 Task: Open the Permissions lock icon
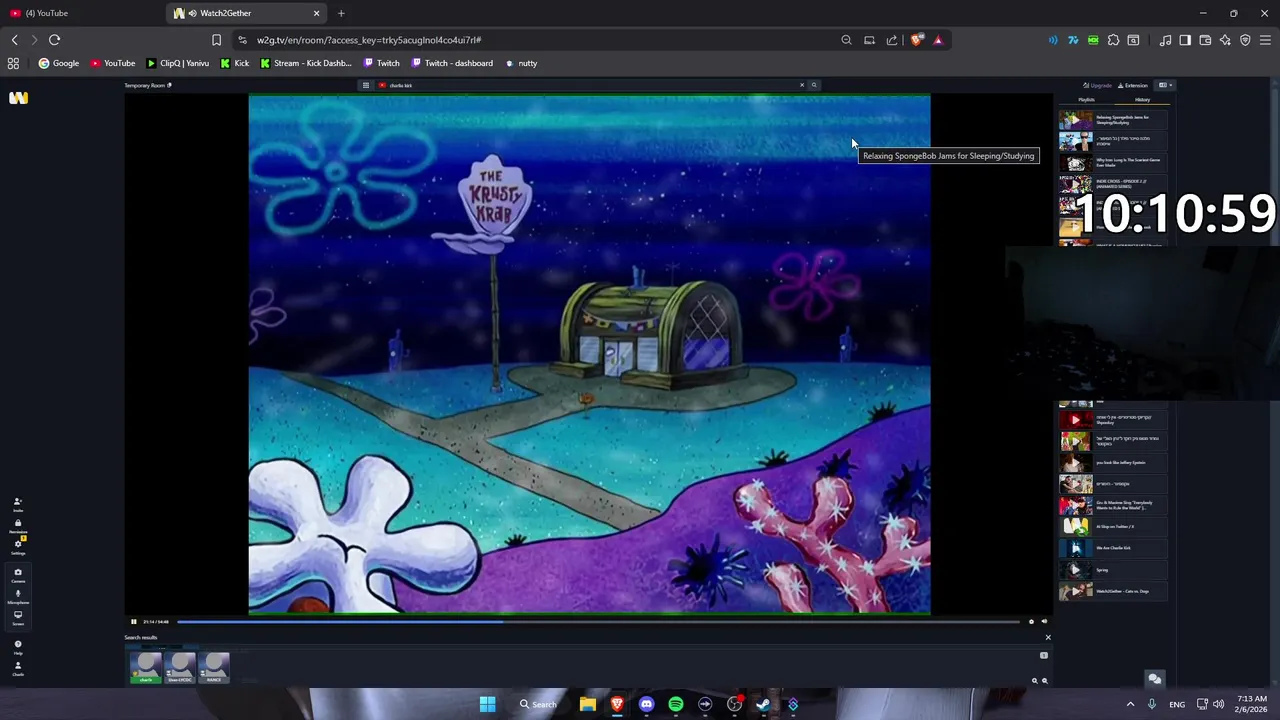17,525
